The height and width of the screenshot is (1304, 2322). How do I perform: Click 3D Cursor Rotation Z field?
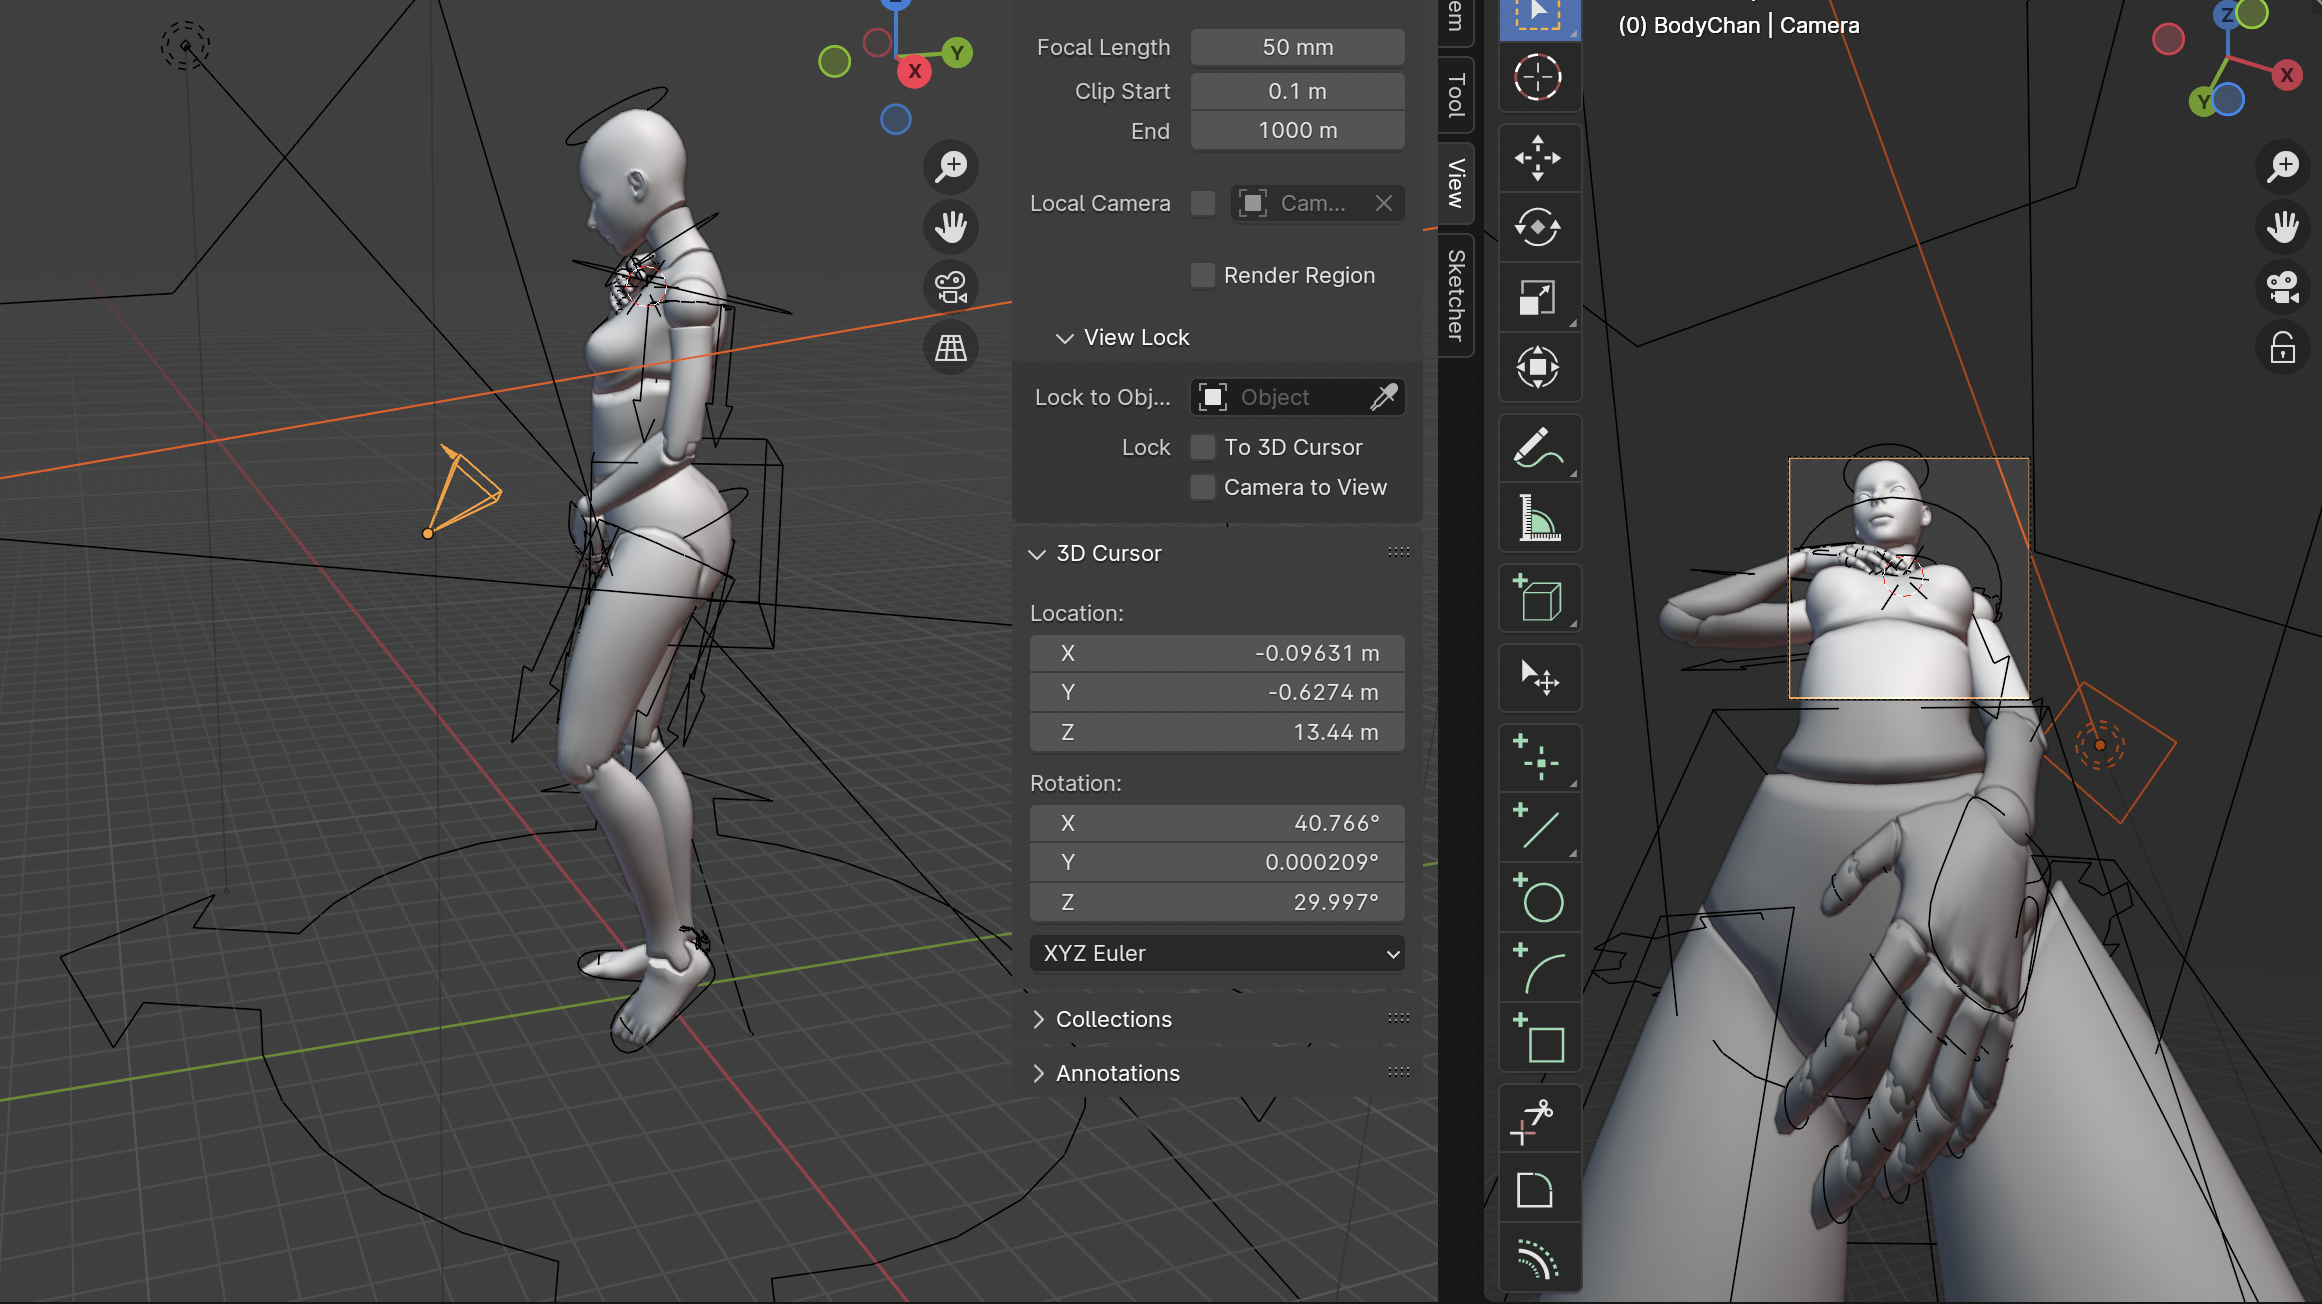(1217, 902)
